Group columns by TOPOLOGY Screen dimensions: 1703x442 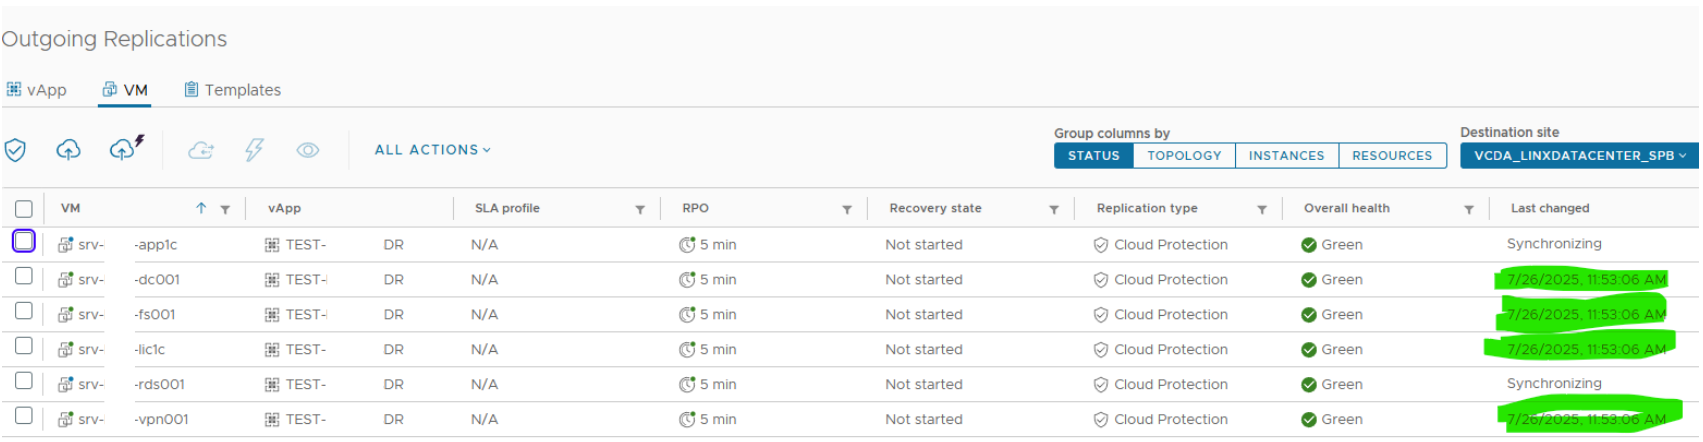point(1184,156)
